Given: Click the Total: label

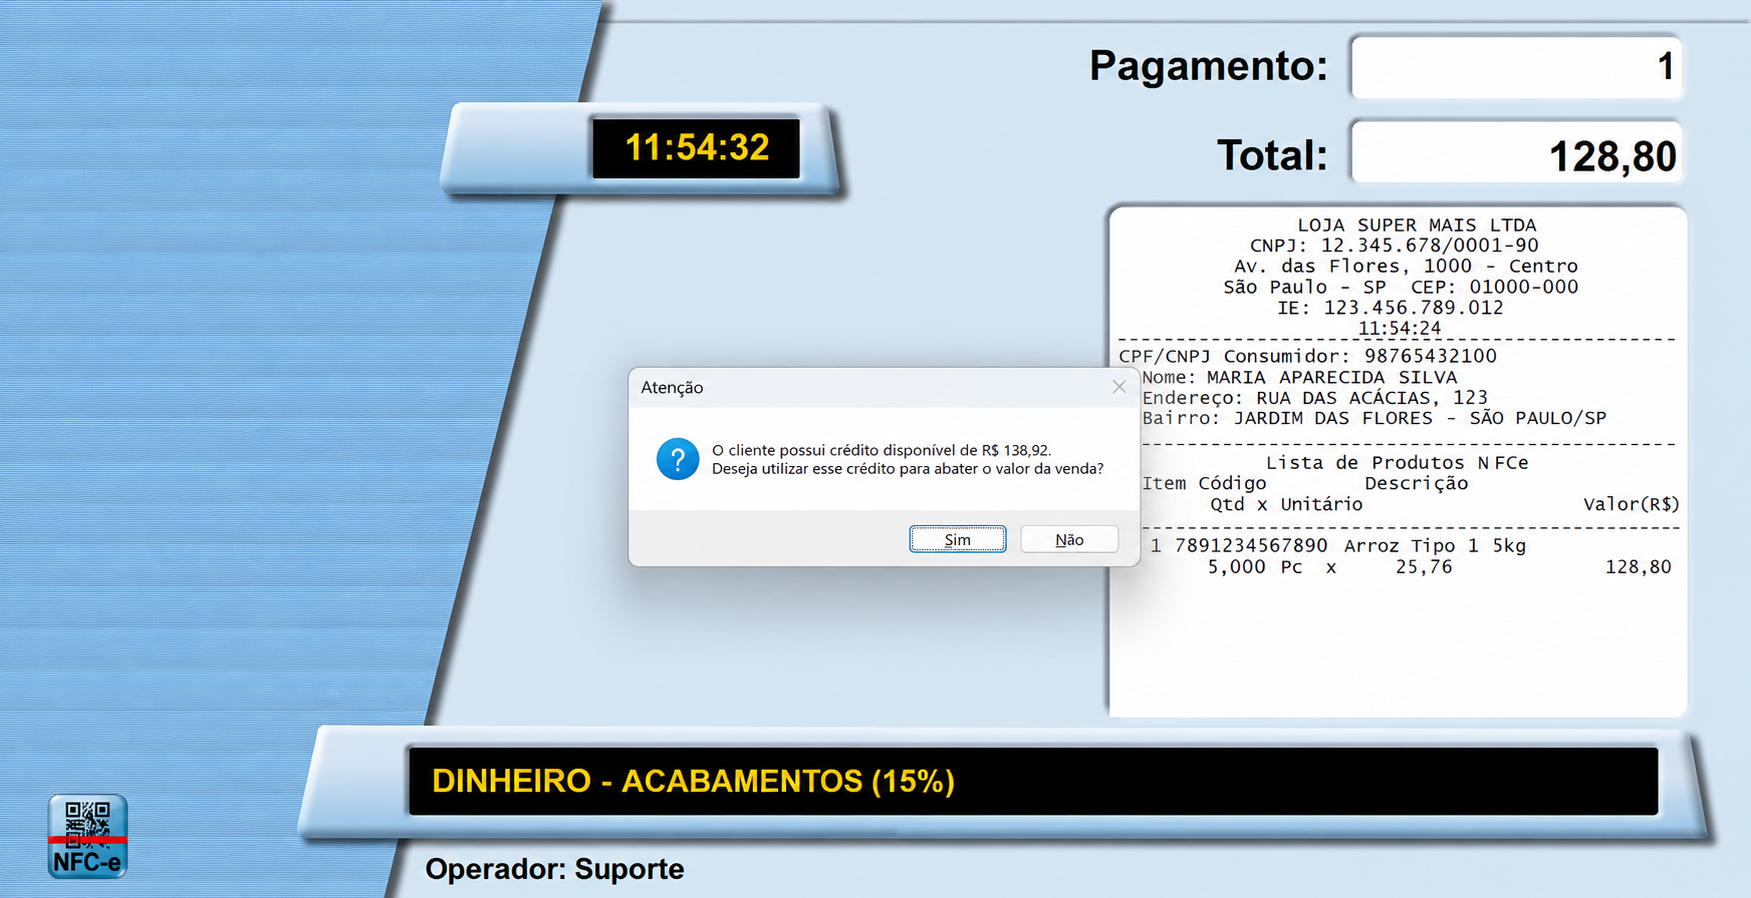Looking at the screenshot, I should (x=1272, y=155).
